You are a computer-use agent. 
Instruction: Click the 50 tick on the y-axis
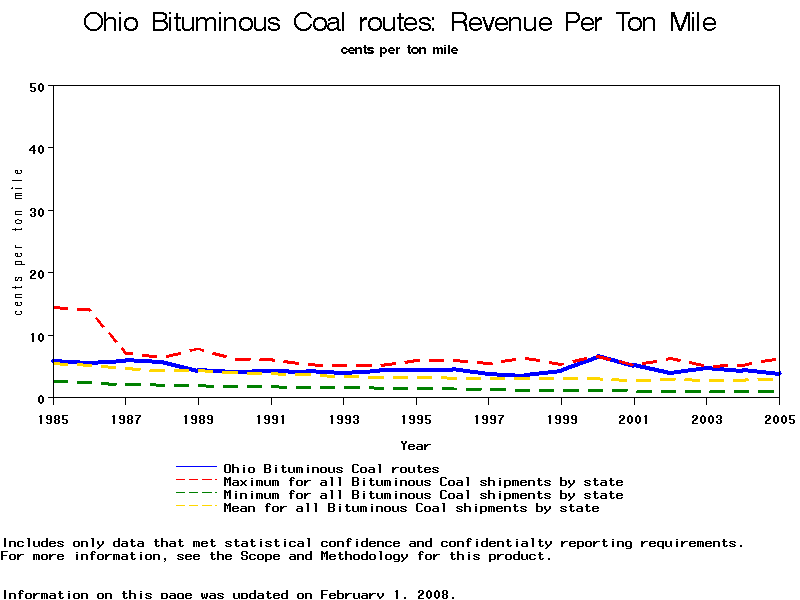click(x=38, y=87)
